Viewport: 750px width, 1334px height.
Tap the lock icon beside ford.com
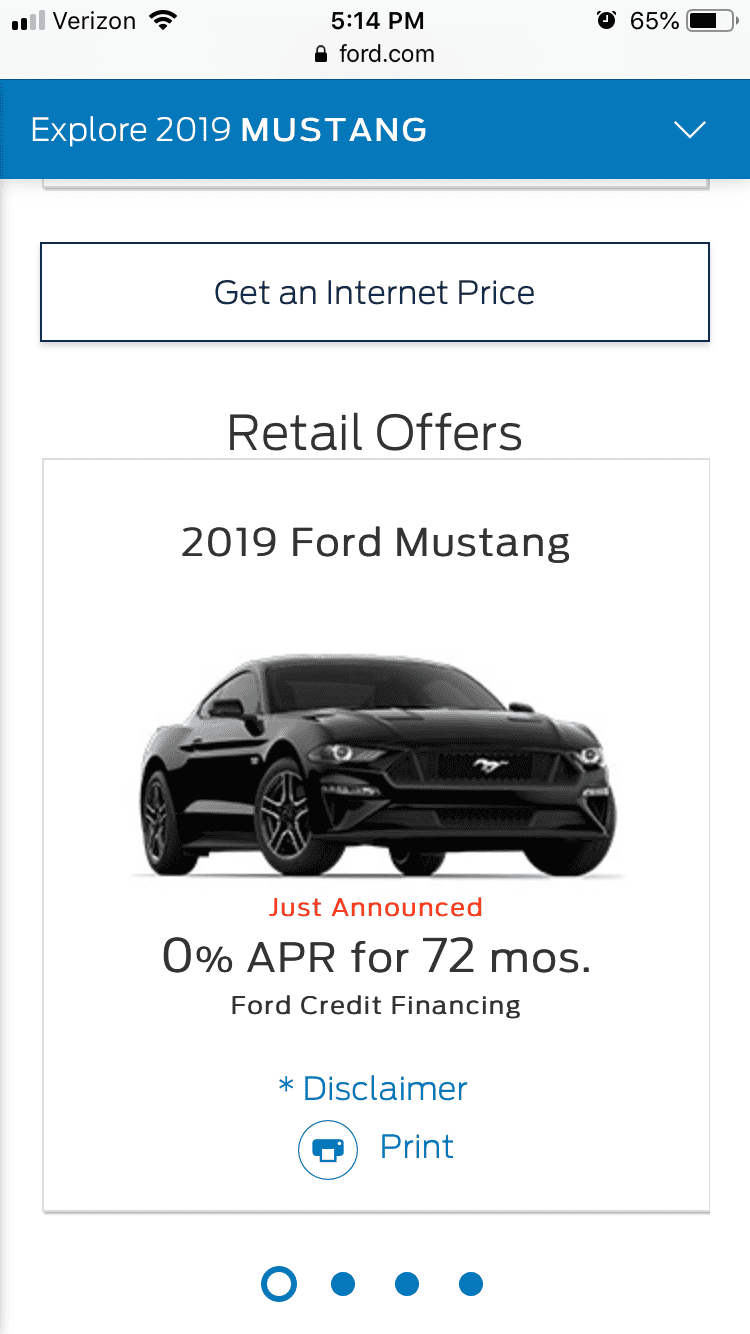click(x=321, y=54)
